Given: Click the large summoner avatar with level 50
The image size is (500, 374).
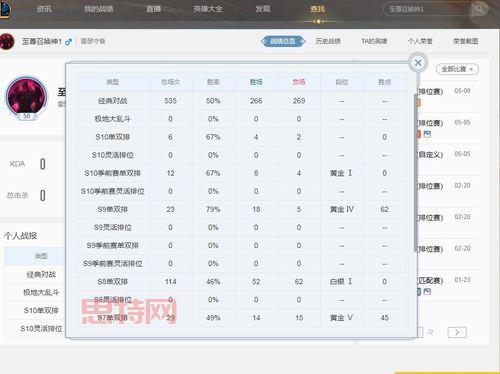Looking at the screenshot, I should (x=27, y=96).
